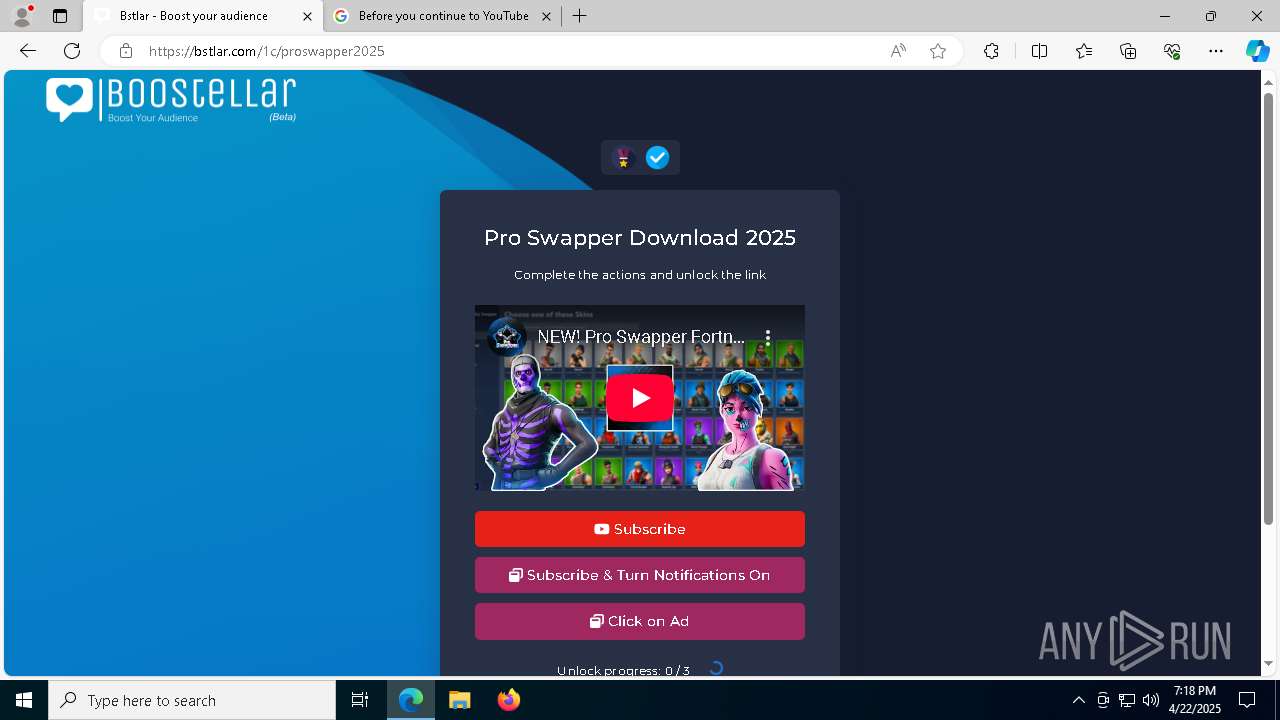Open the tab actions menu icon
The image size is (1280, 720).
coord(60,16)
